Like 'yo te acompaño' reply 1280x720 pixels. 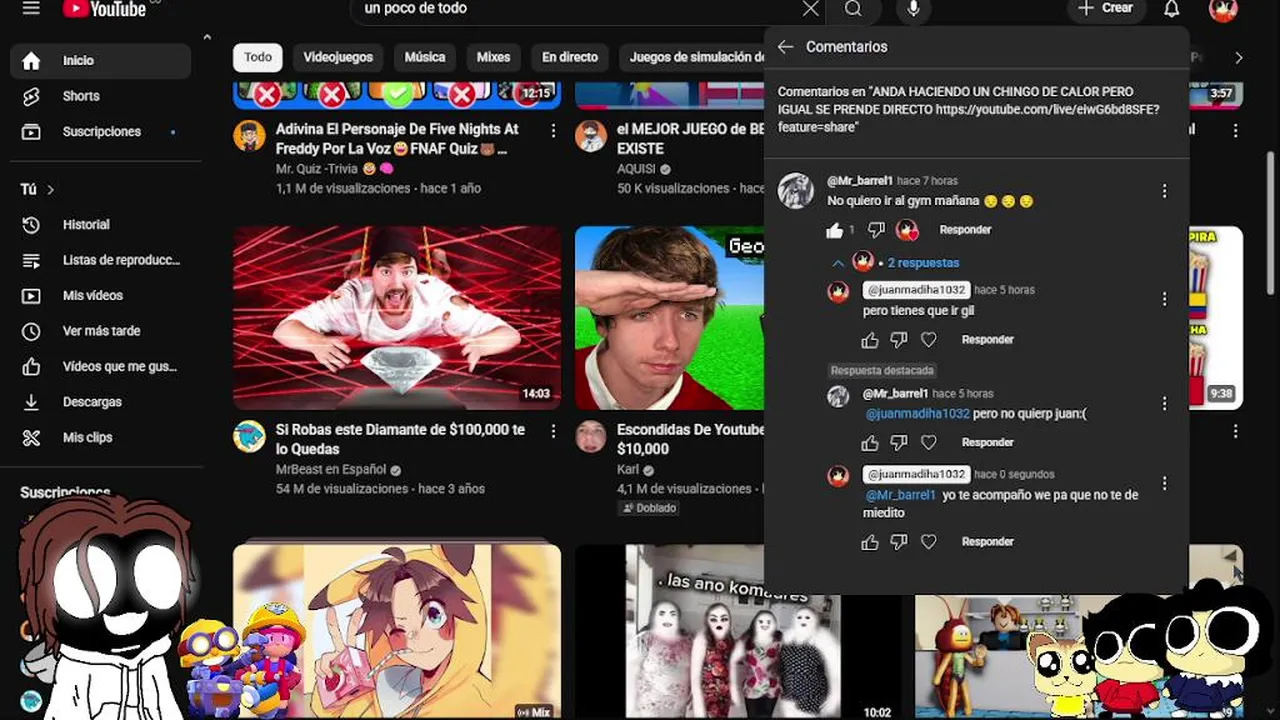tap(870, 542)
